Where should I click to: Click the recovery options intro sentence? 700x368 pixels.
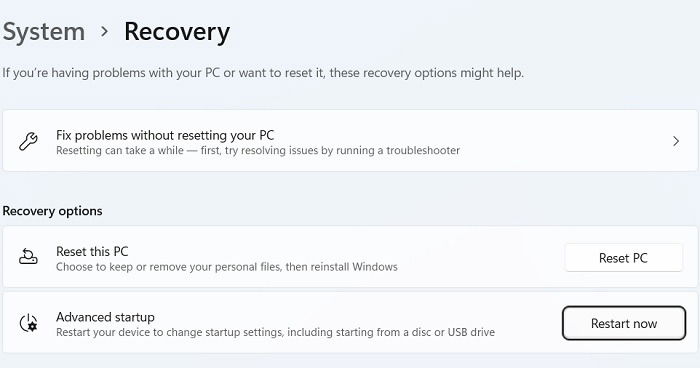[x=263, y=73]
